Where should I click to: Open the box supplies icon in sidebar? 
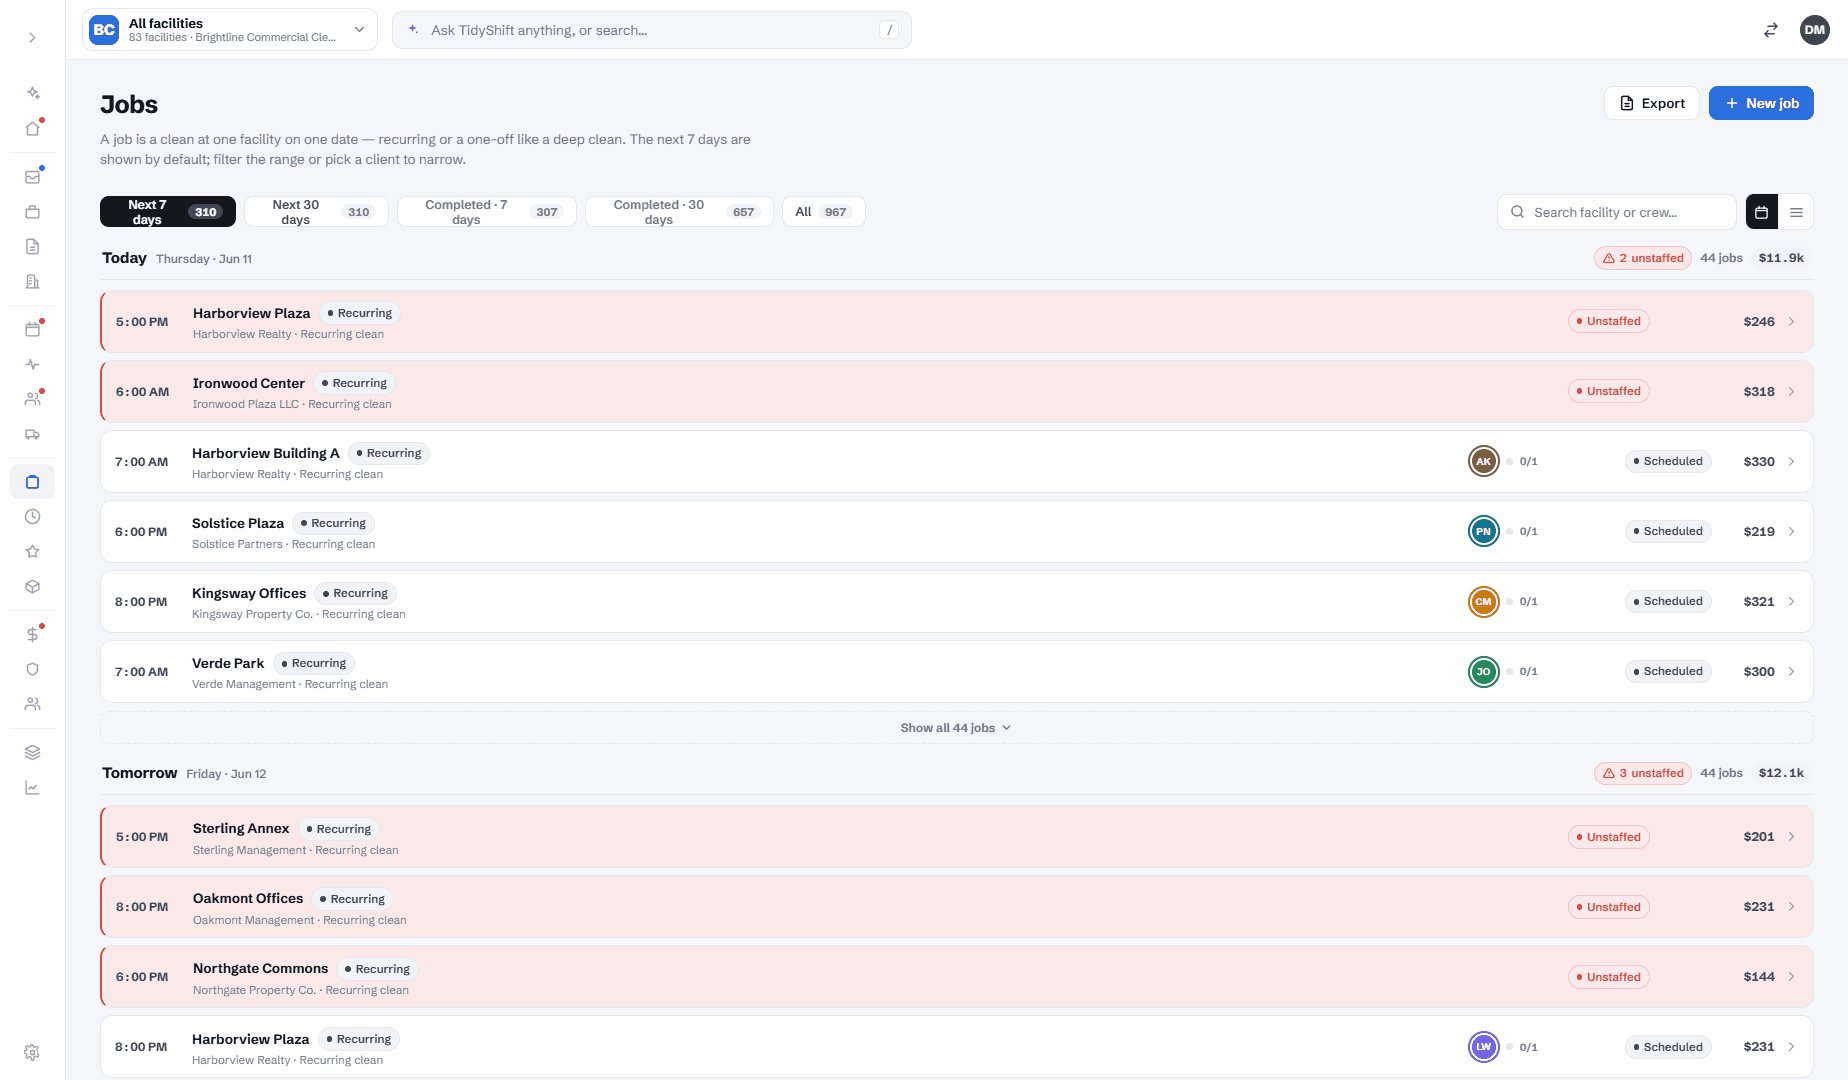pyautogui.click(x=32, y=587)
